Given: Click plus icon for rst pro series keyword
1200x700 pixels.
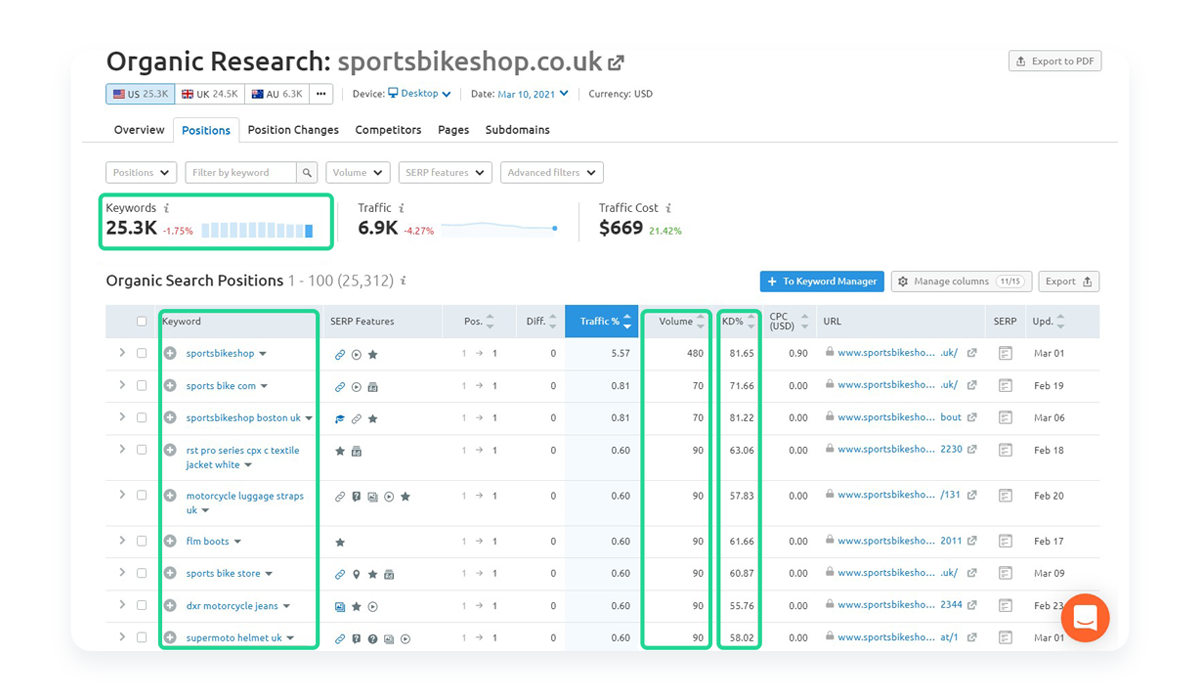Looking at the screenshot, I should click(170, 450).
